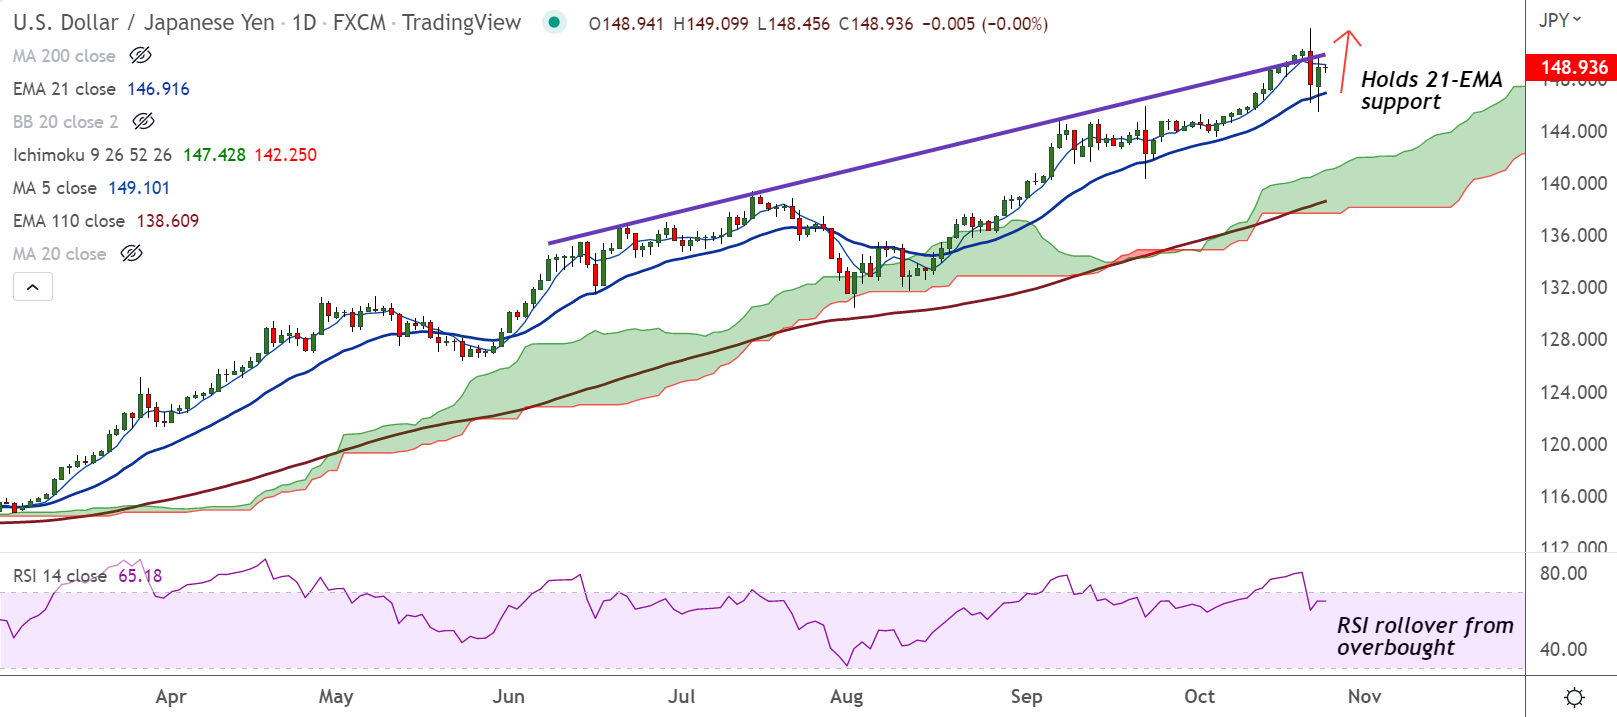Select the MA 5 close indicator label
This screenshot has height=717, width=1617.
pos(55,188)
